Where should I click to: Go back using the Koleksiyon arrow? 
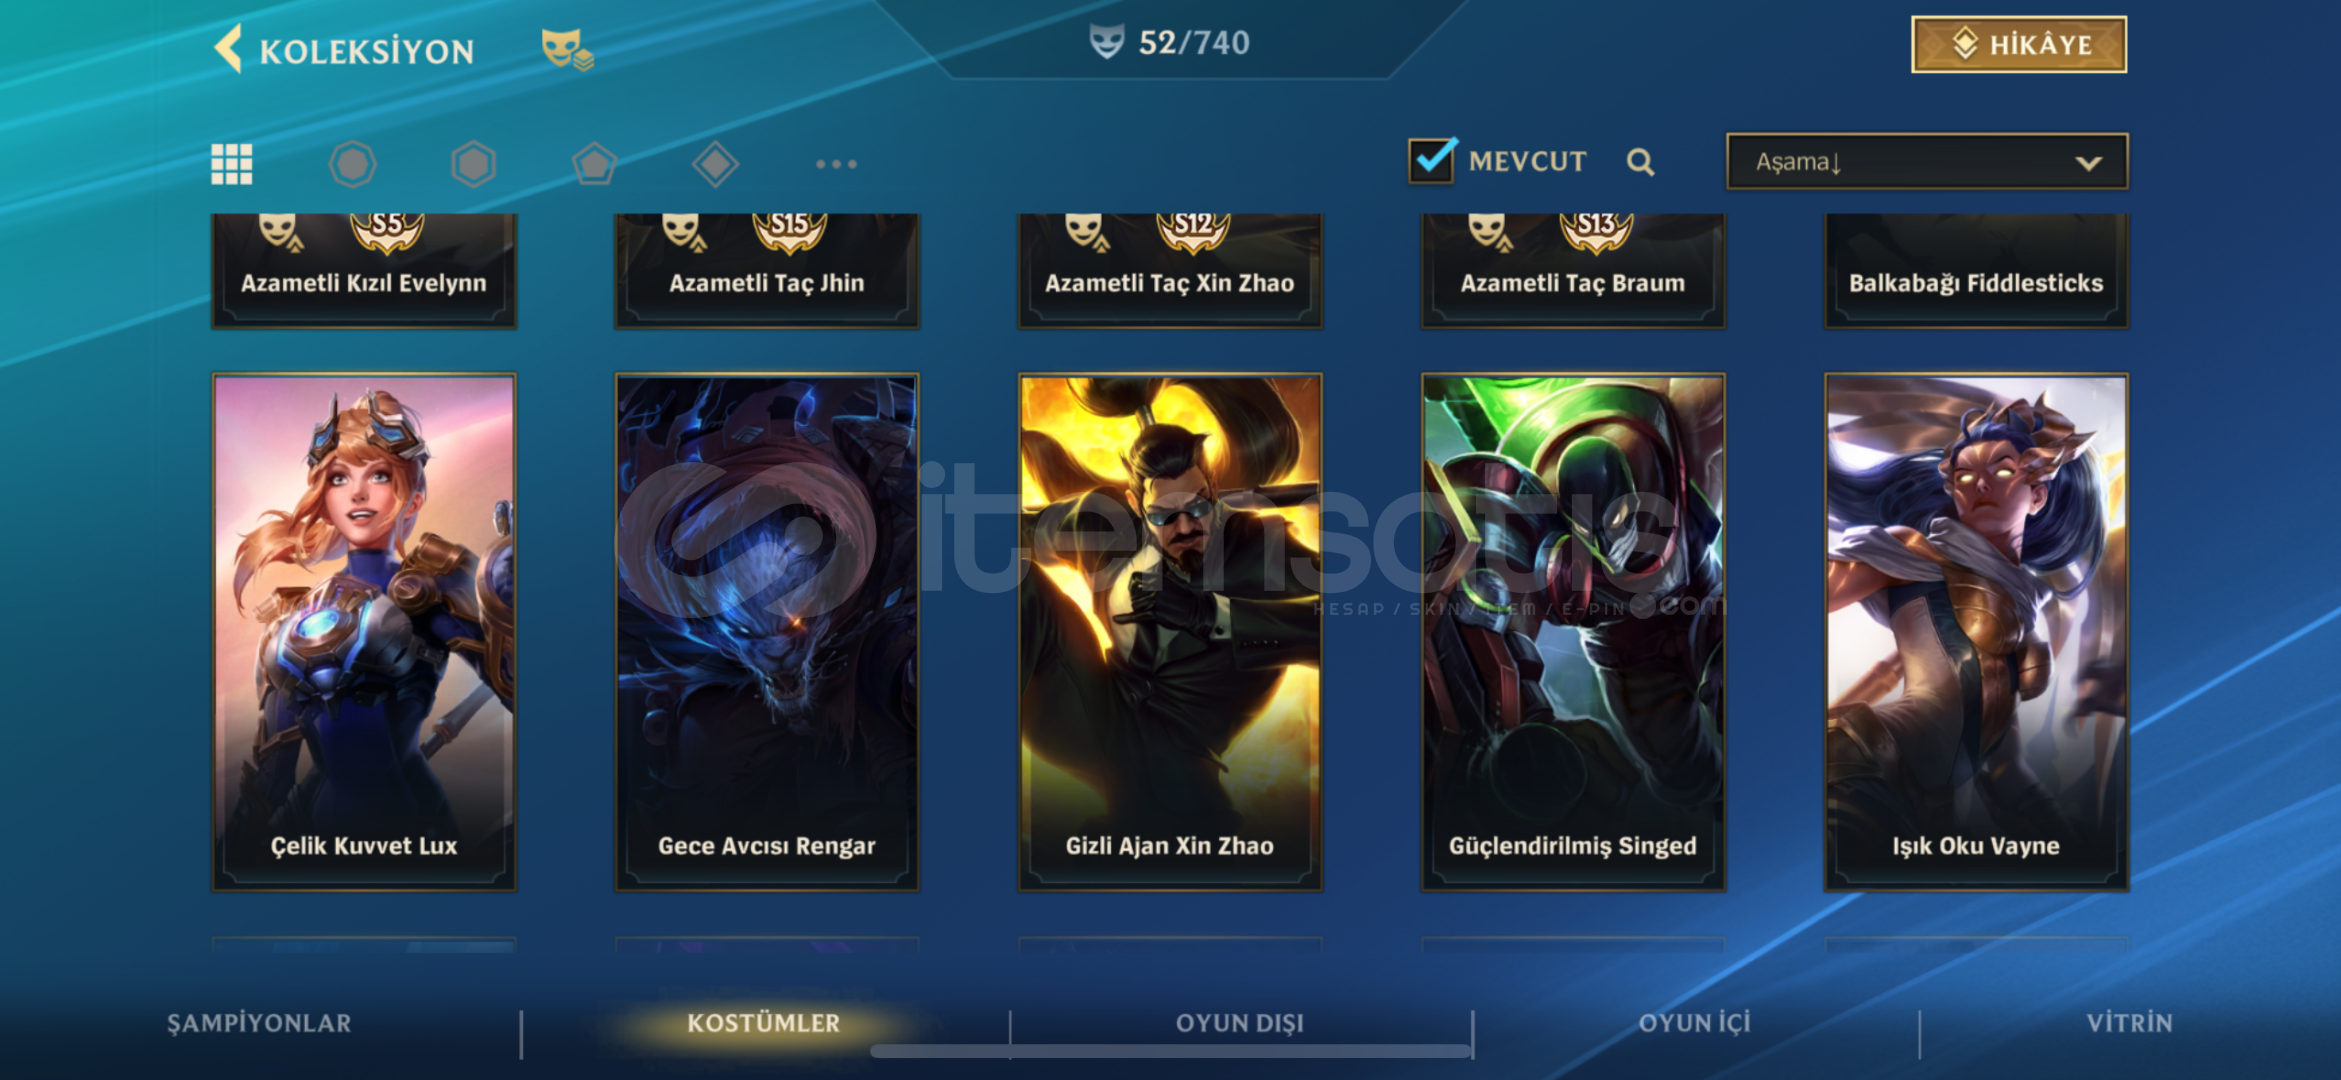pos(229,49)
